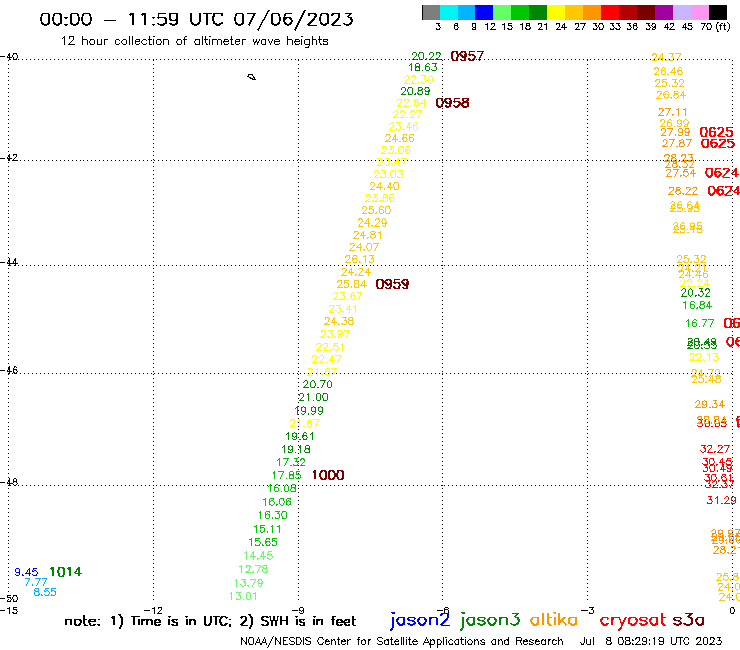The image size is (740, 650).
Task: Click the wave height value 27.11
Action: pos(673,112)
